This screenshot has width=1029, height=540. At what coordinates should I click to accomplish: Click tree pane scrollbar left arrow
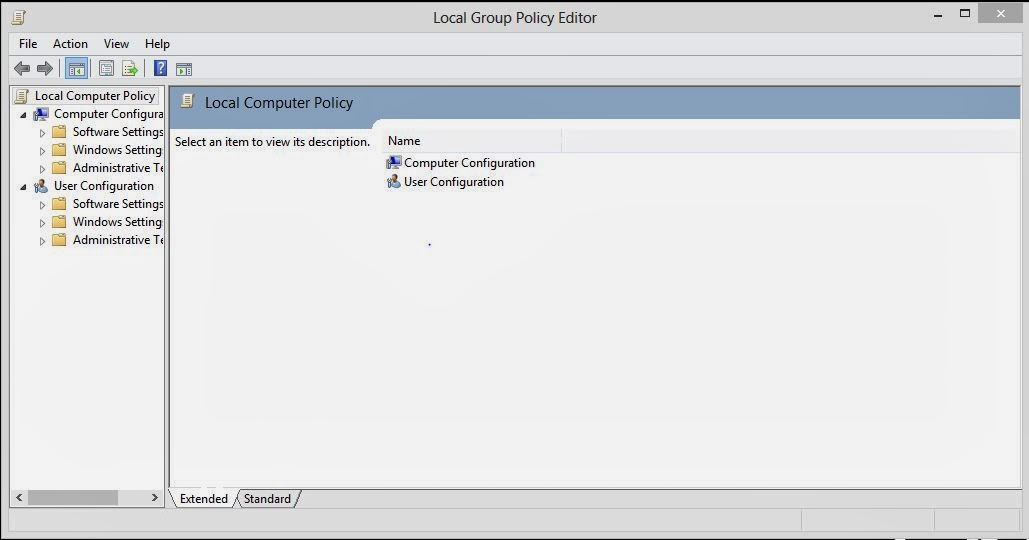pos(19,498)
